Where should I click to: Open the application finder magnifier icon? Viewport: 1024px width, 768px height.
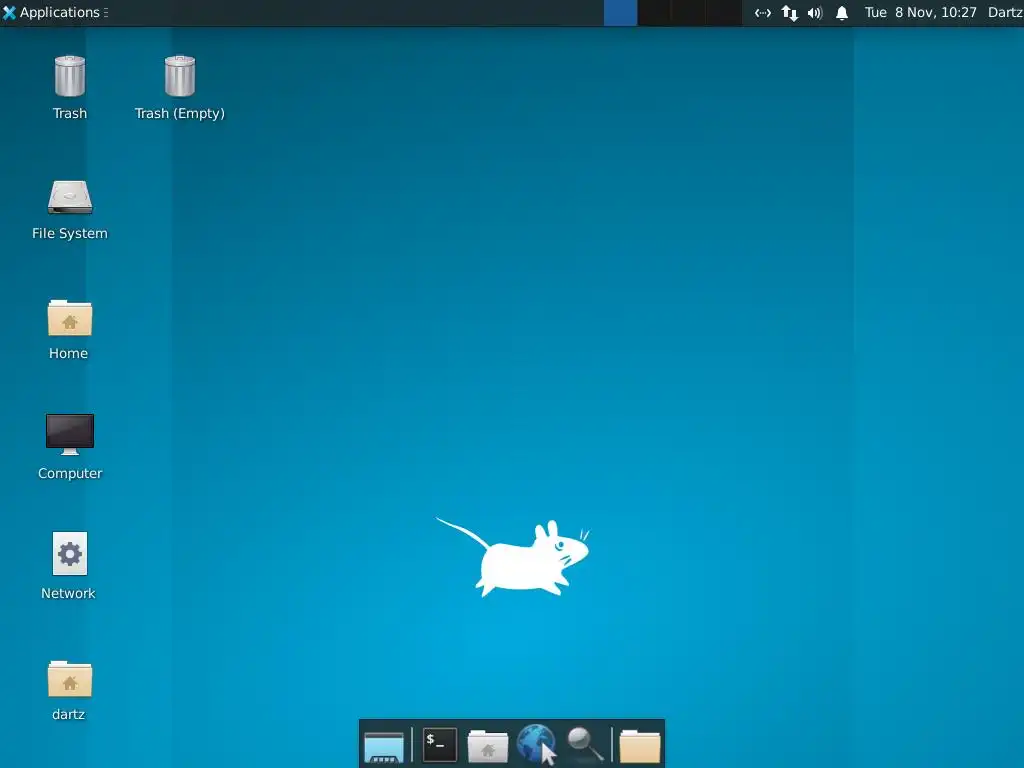click(x=585, y=744)
